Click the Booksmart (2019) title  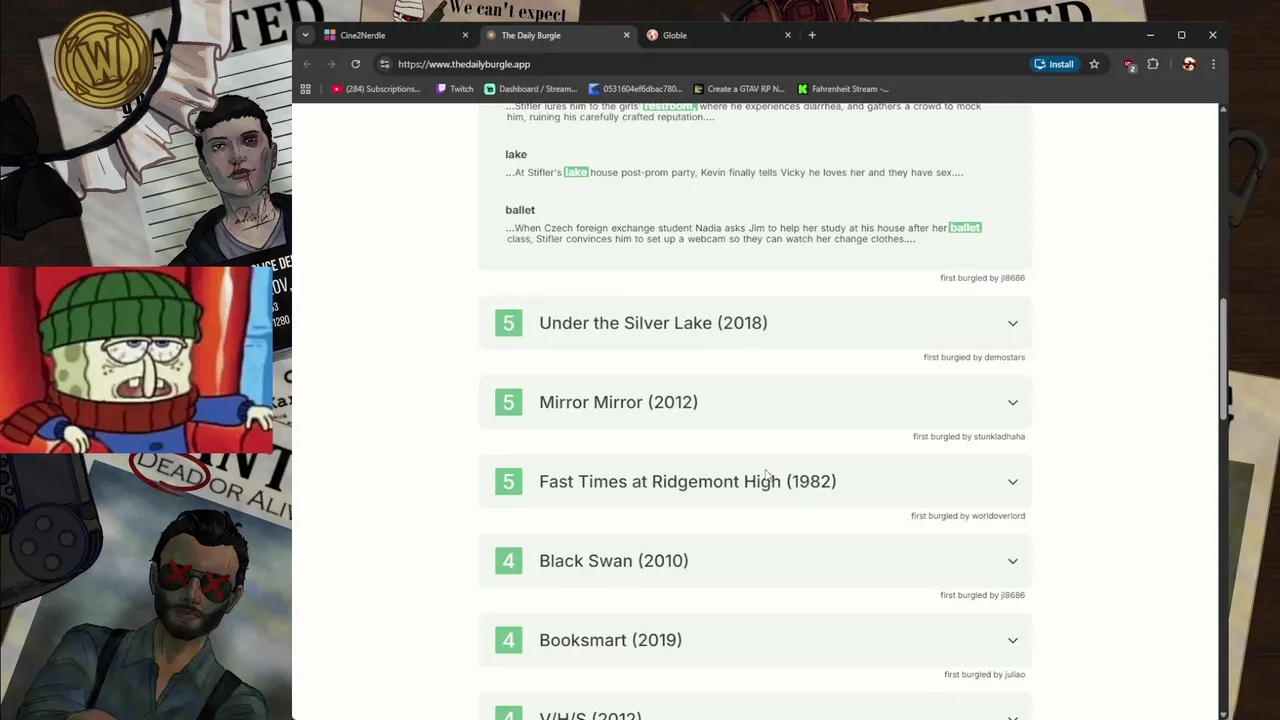click(610, 640)
